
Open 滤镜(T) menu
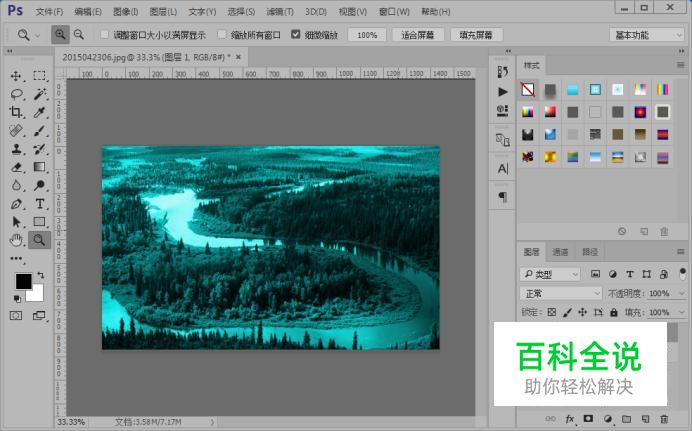(x=280, y=12)
